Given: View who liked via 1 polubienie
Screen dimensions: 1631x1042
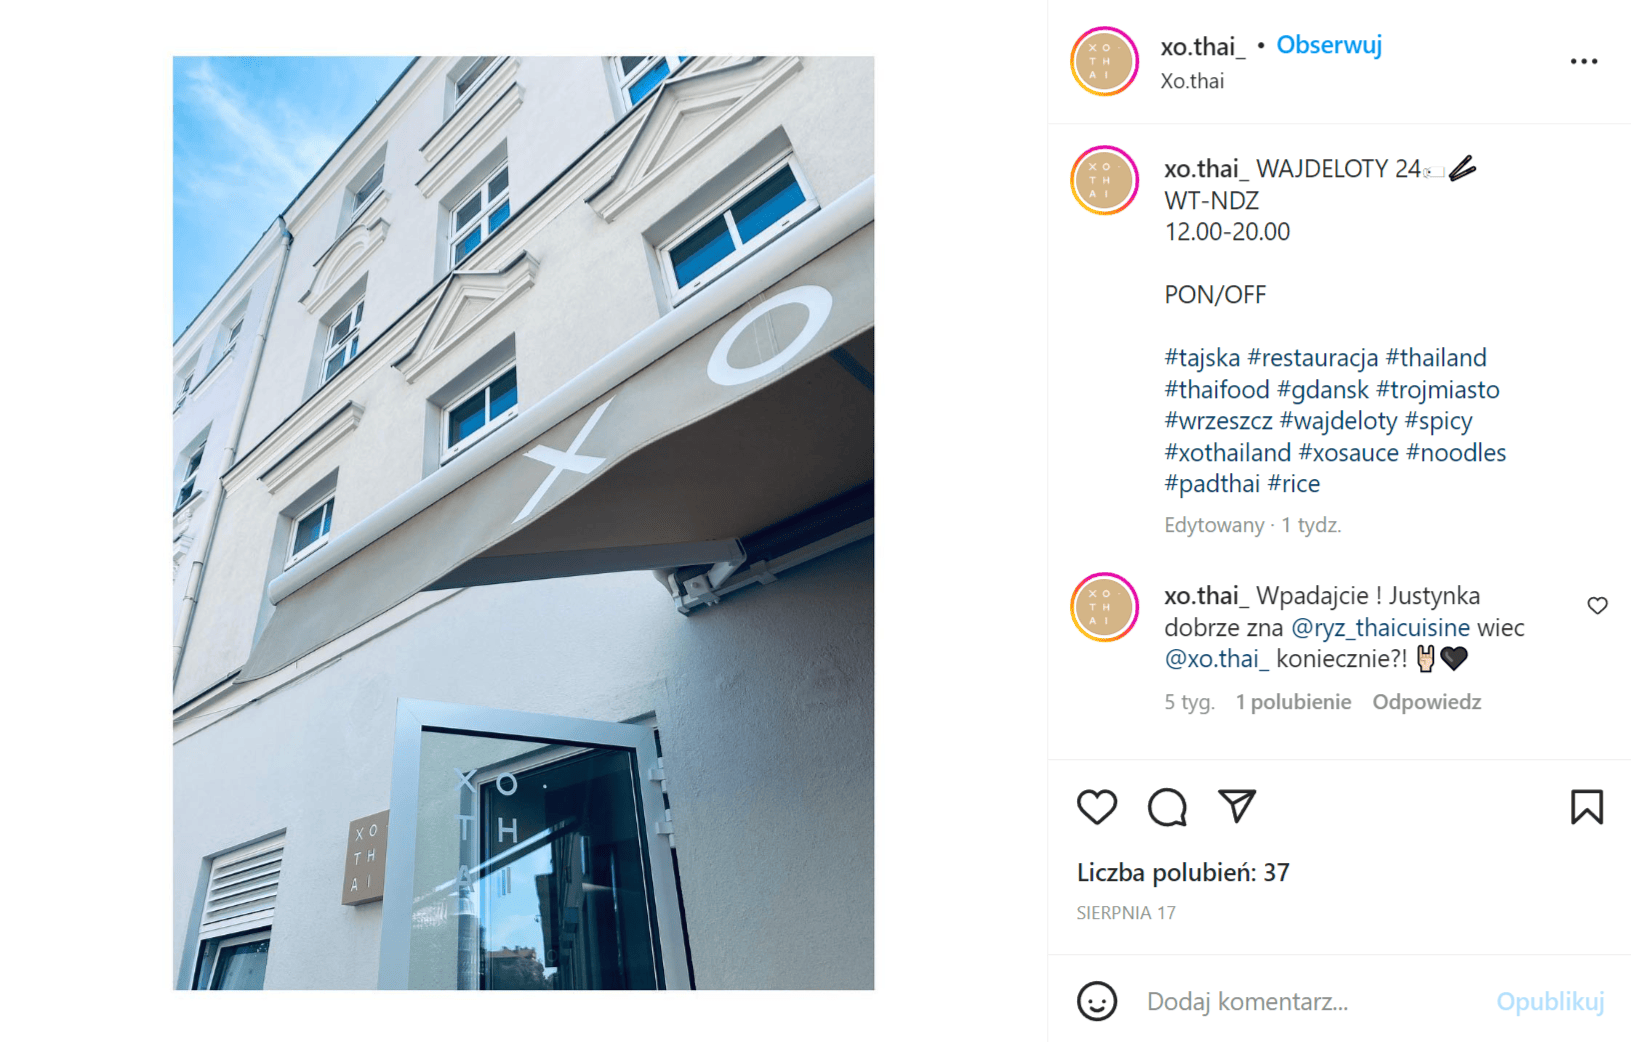Looking at the screenshot, I should (1293, 702).
